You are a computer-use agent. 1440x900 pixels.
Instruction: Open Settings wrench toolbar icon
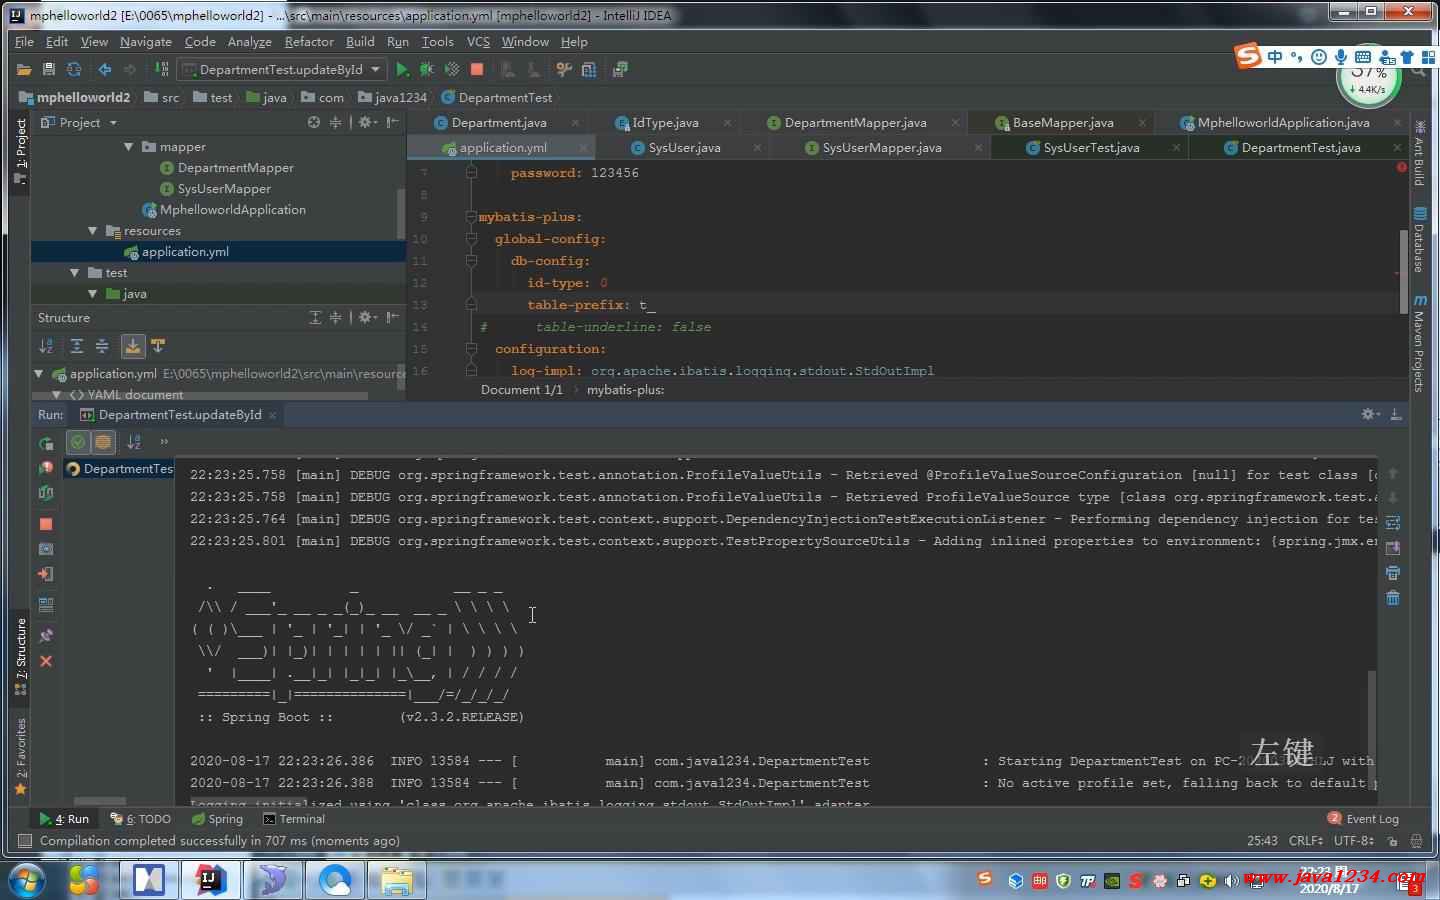pos(564,70)
